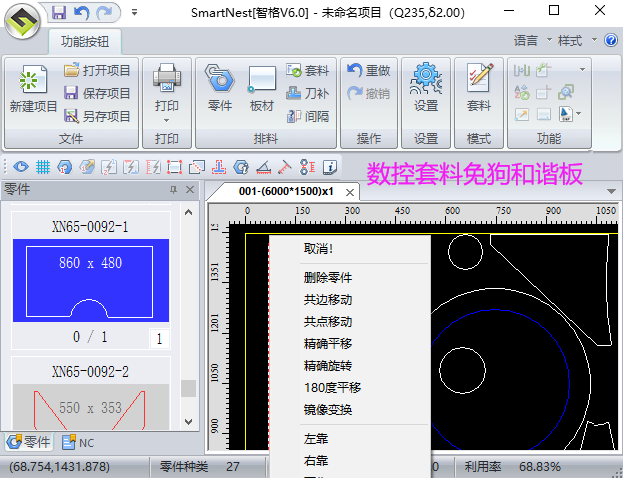Select the 功能按钮 ribbon tab
The width and height of the screenshot is (623, 478).
tap(85, 41)
